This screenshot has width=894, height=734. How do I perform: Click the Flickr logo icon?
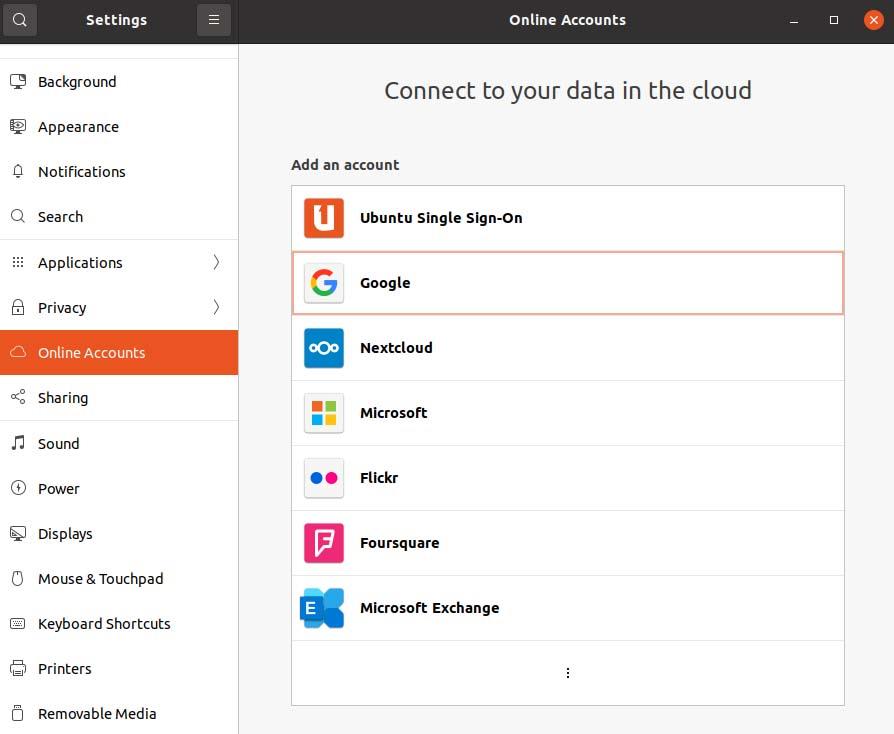pyautogui.click(x=324, y=478)
